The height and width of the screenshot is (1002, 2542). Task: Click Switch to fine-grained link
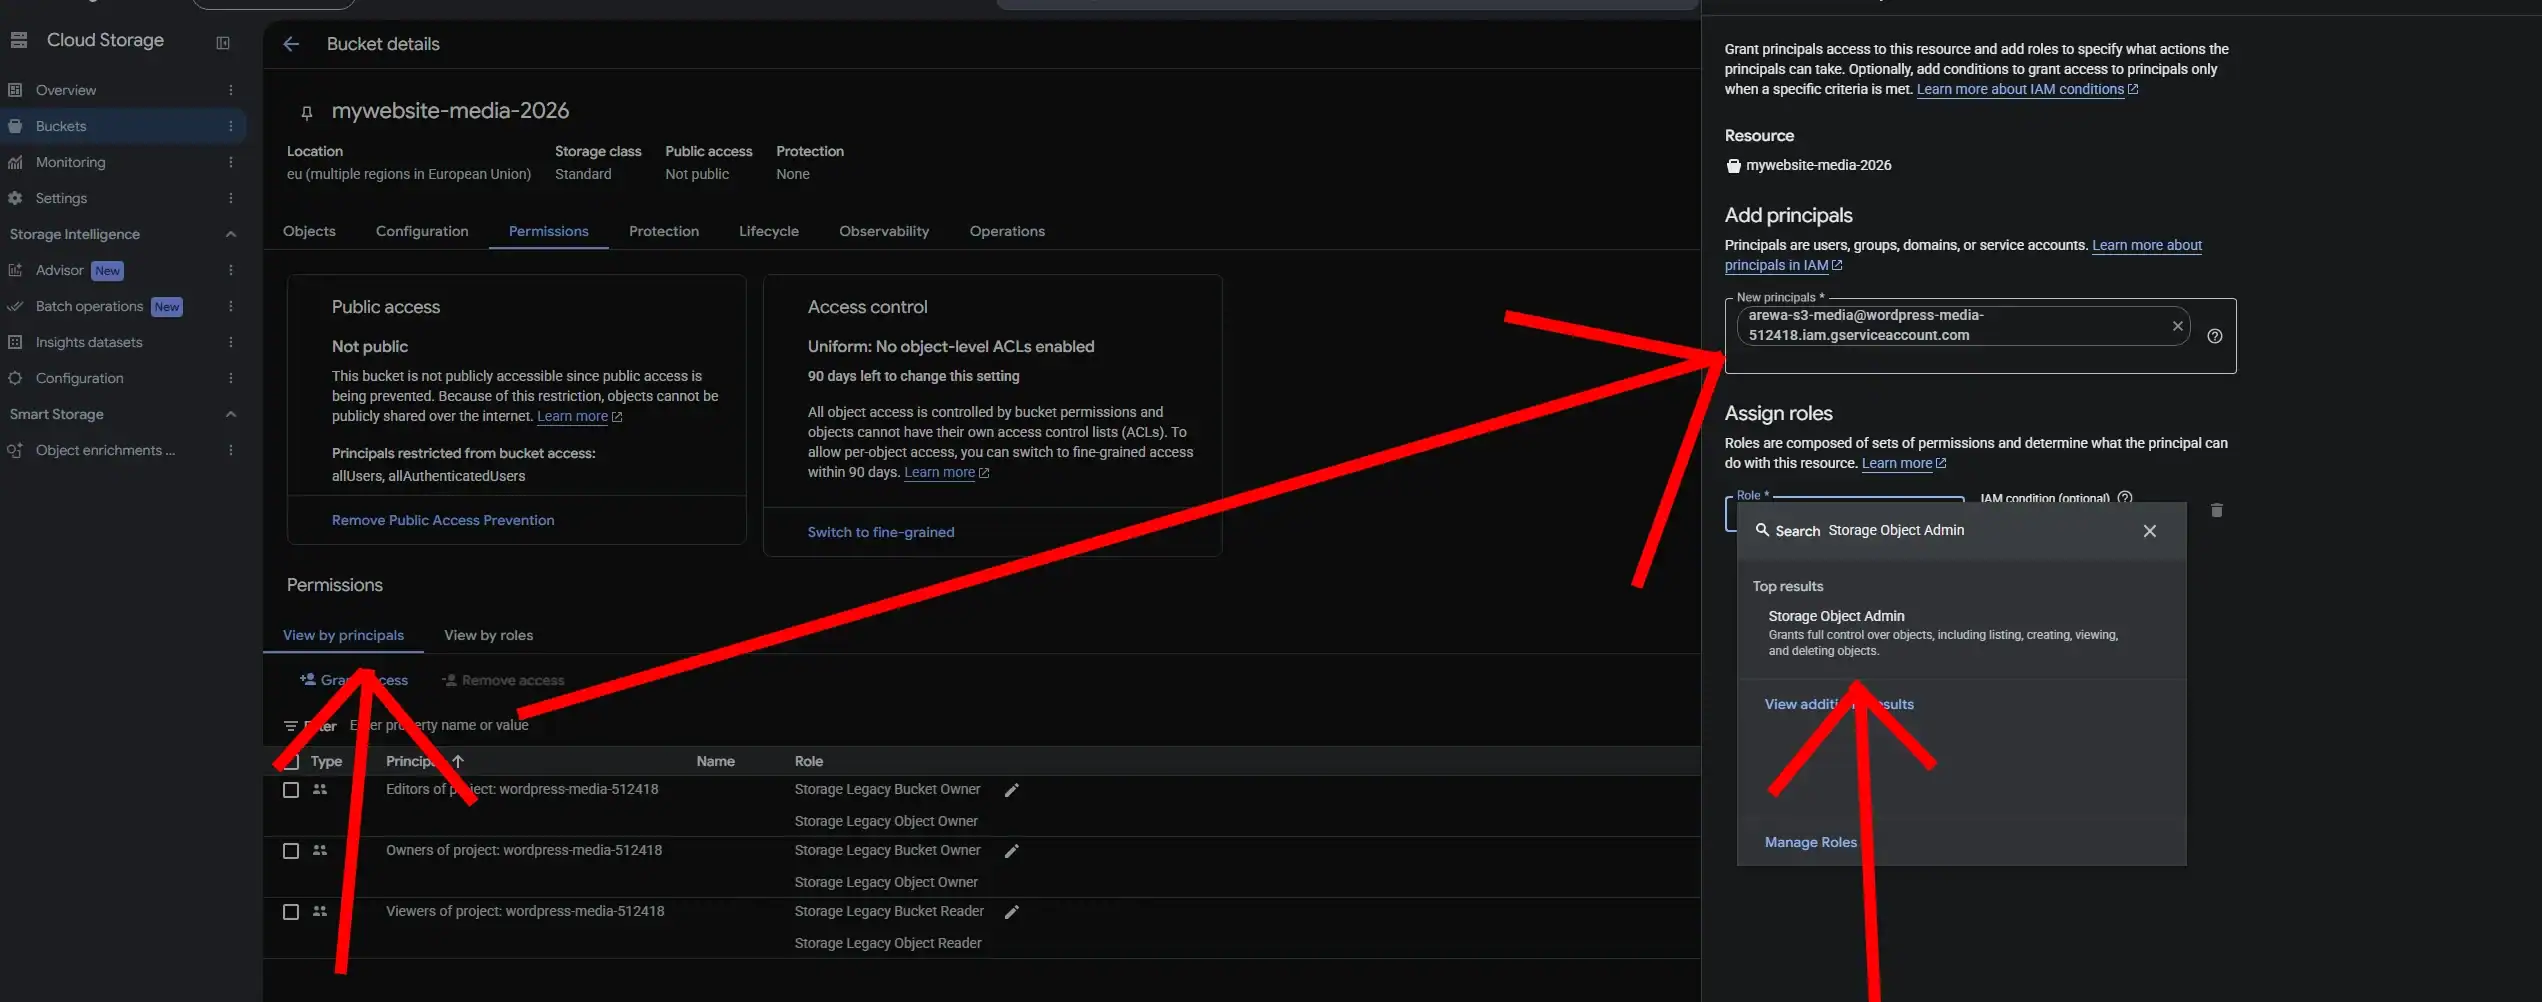coord(881,532)
